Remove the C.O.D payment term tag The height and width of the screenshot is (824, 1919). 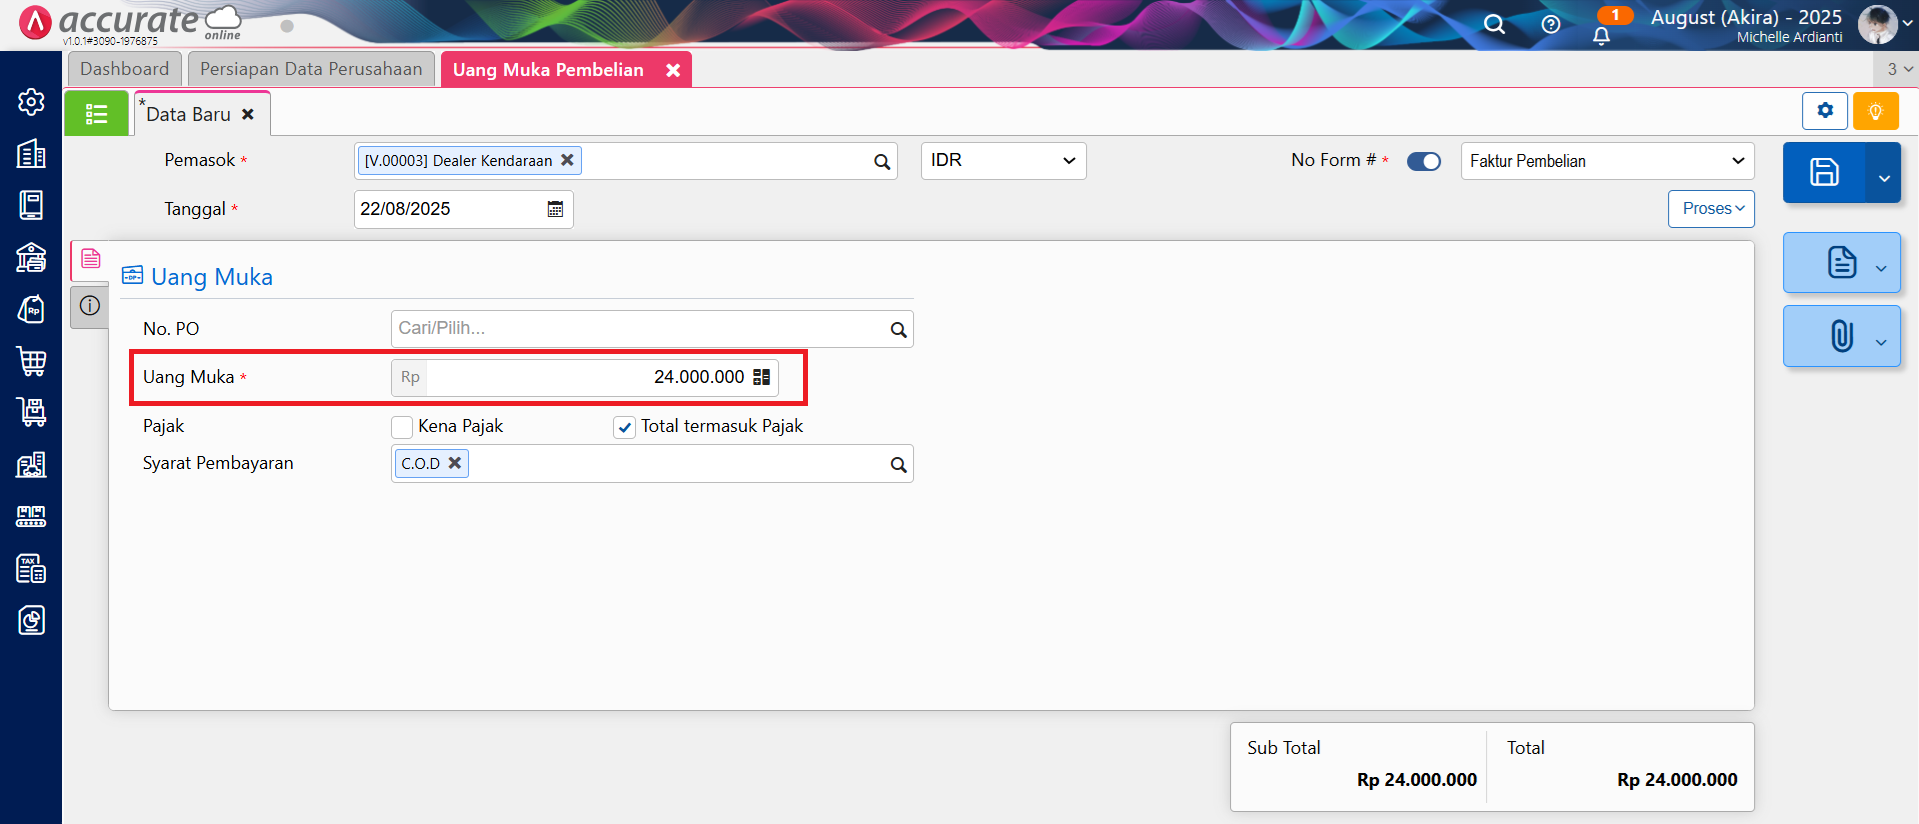(x=454, y=463)
